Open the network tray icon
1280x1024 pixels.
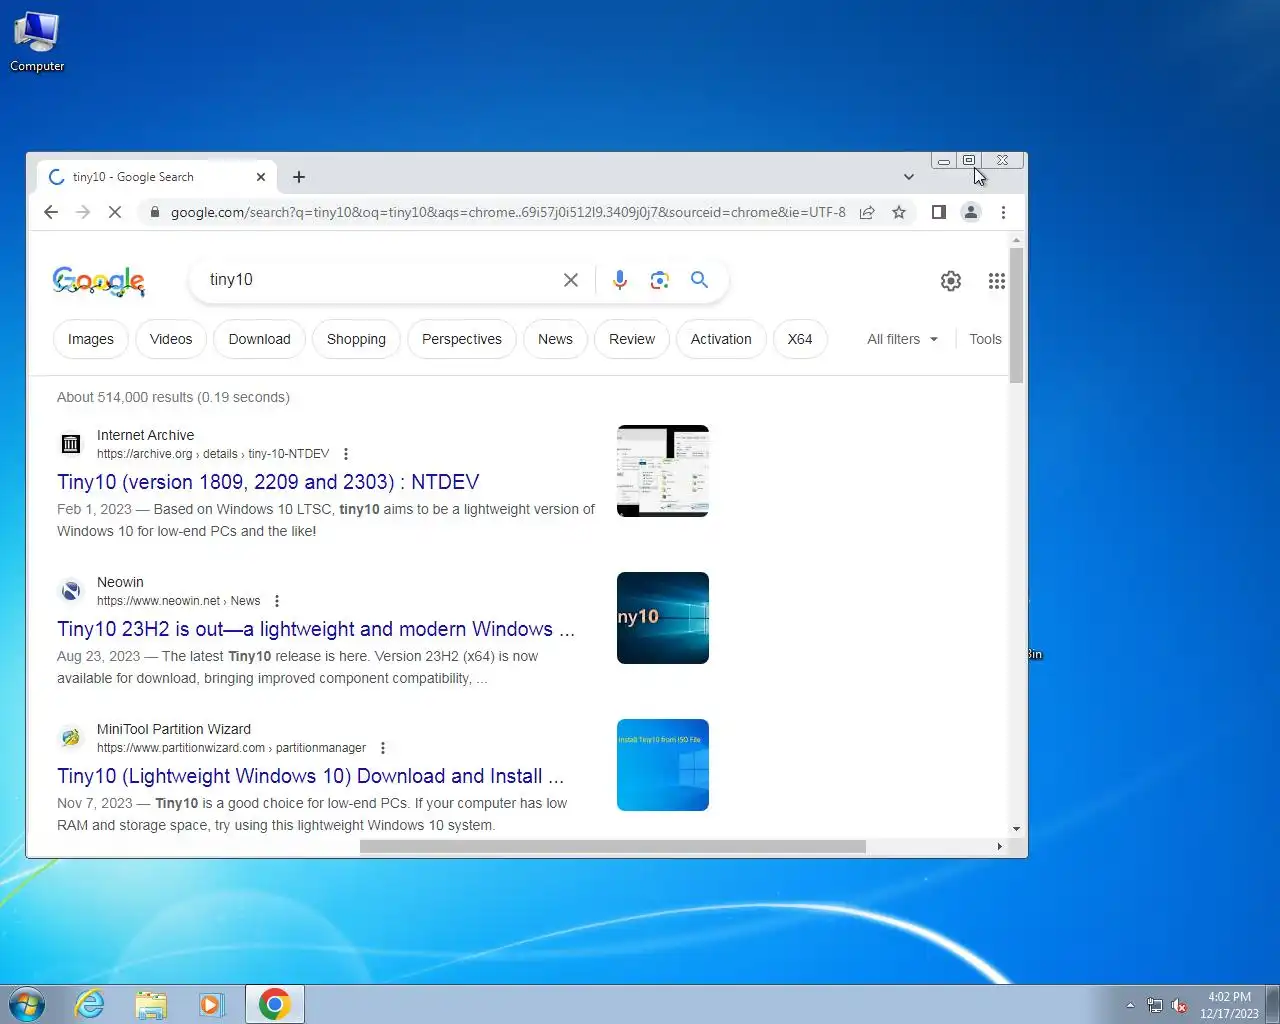[1155, 1005]
